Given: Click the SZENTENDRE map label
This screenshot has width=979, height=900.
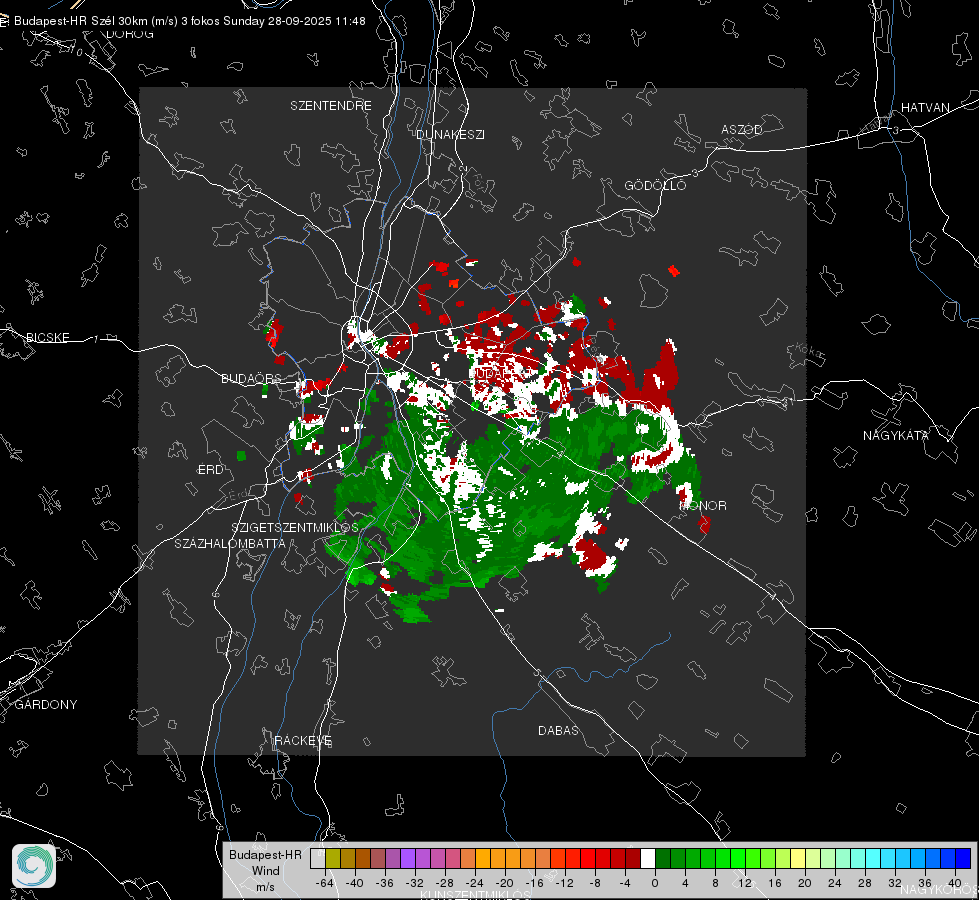Looking at the screenshot, I should (331, 106).
